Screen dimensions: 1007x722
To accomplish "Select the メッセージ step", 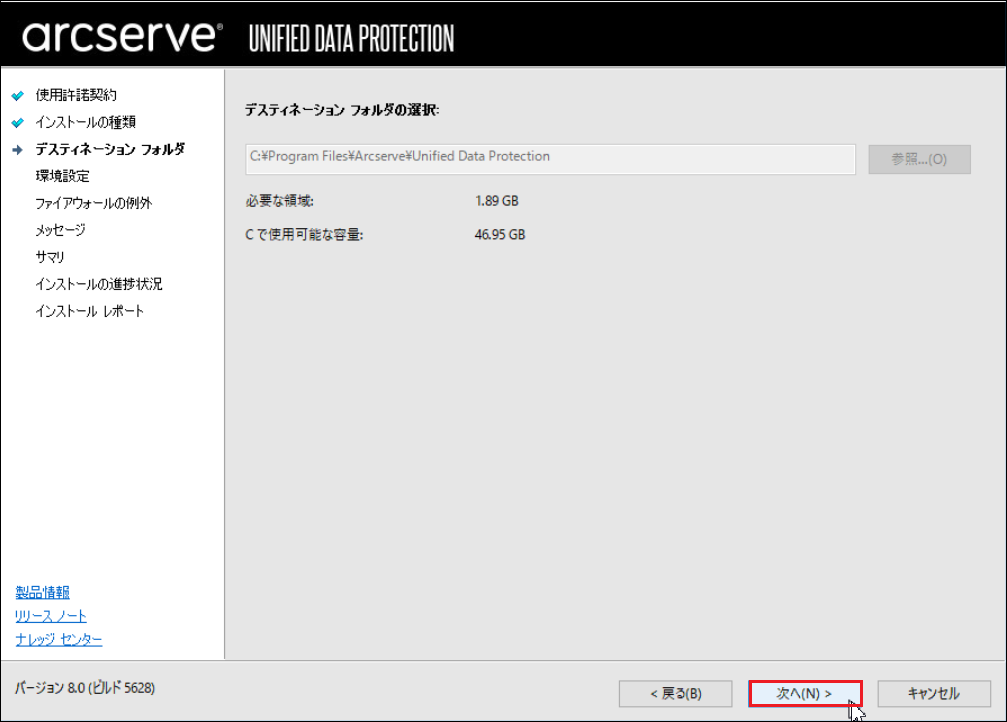I will 60,230.
